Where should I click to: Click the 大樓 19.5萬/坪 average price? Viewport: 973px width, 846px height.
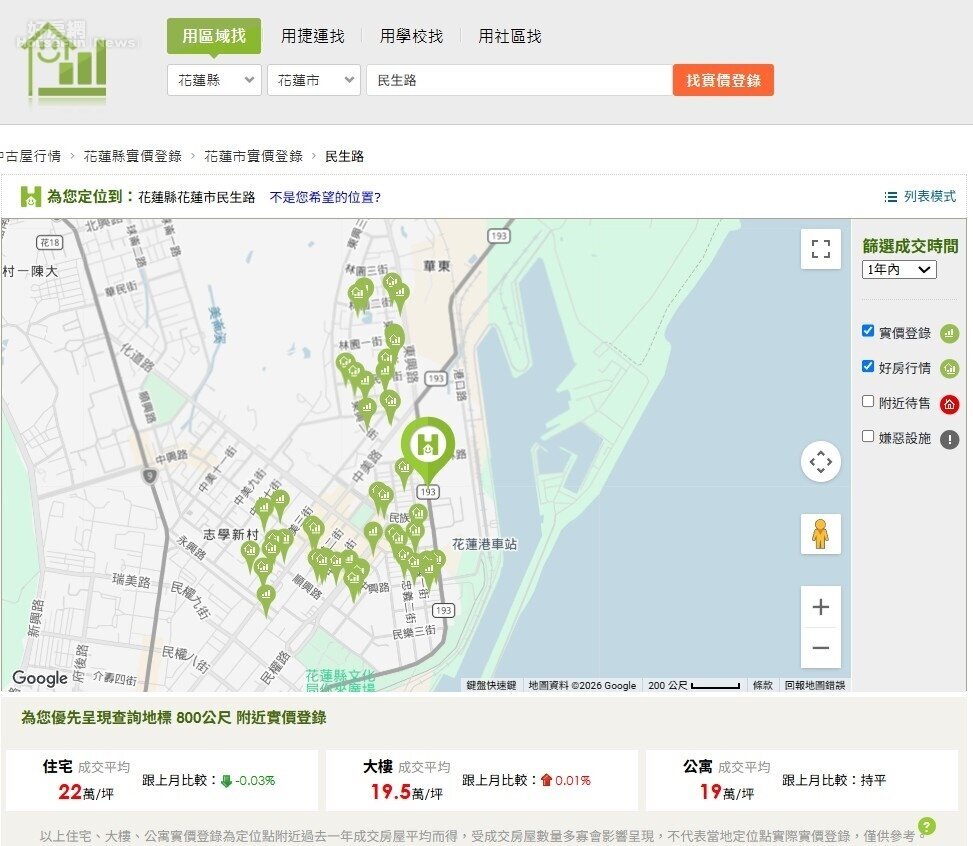tap(406, 791)
